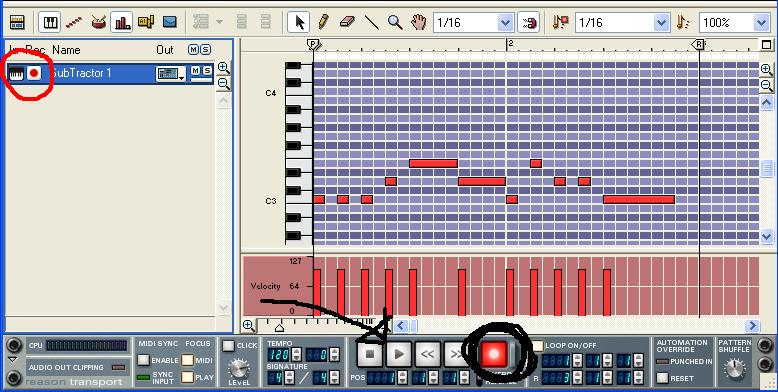Select the SubTractor 1 track row
The width and height of the screenshot is (778, 392).
[110, 73]
